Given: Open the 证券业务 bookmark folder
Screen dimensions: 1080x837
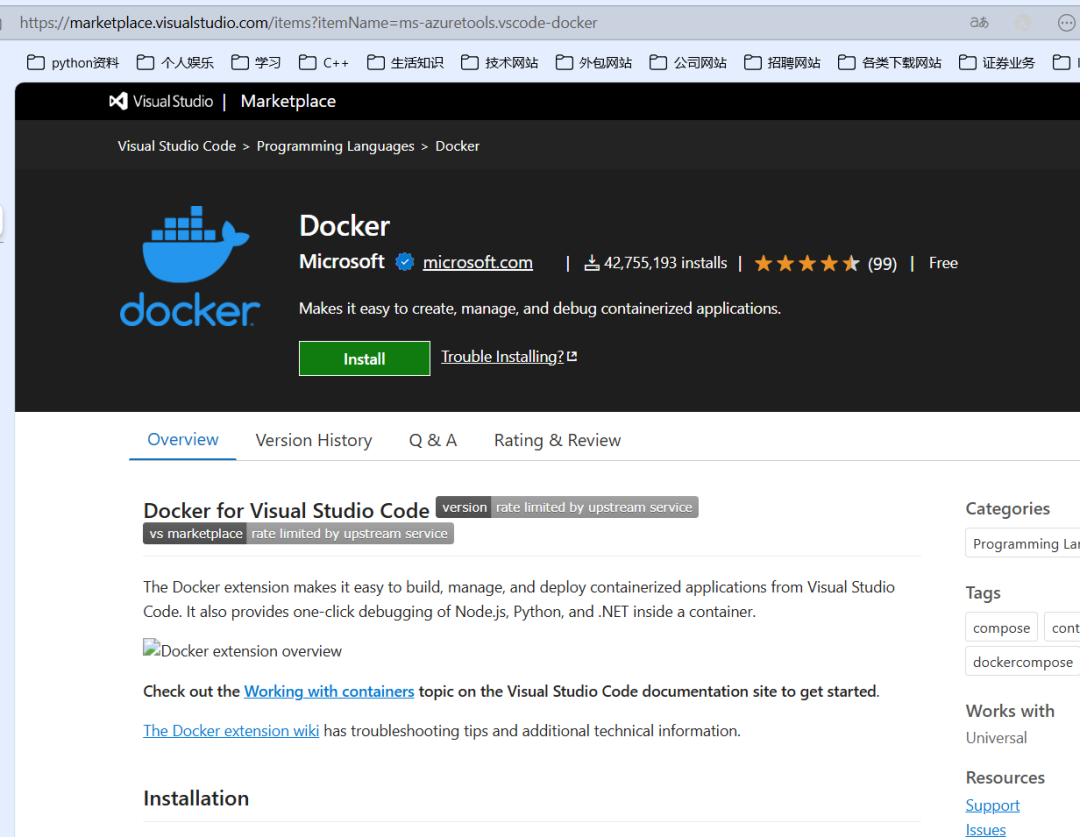Looking at the screenshot, I should click(x=997, y=63).
